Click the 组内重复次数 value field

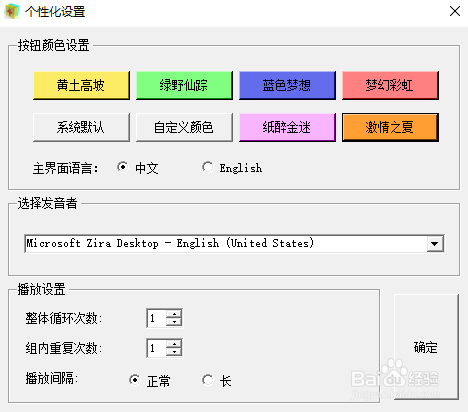[157, 348]
